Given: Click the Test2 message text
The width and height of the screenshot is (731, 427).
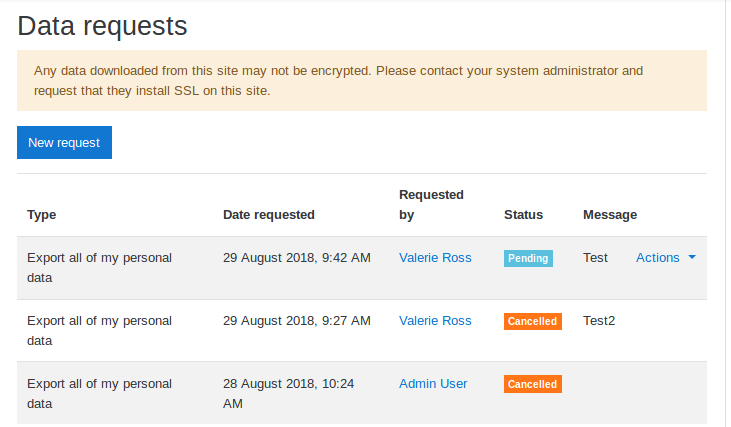Looking at the screenshot, I should 599,321.
